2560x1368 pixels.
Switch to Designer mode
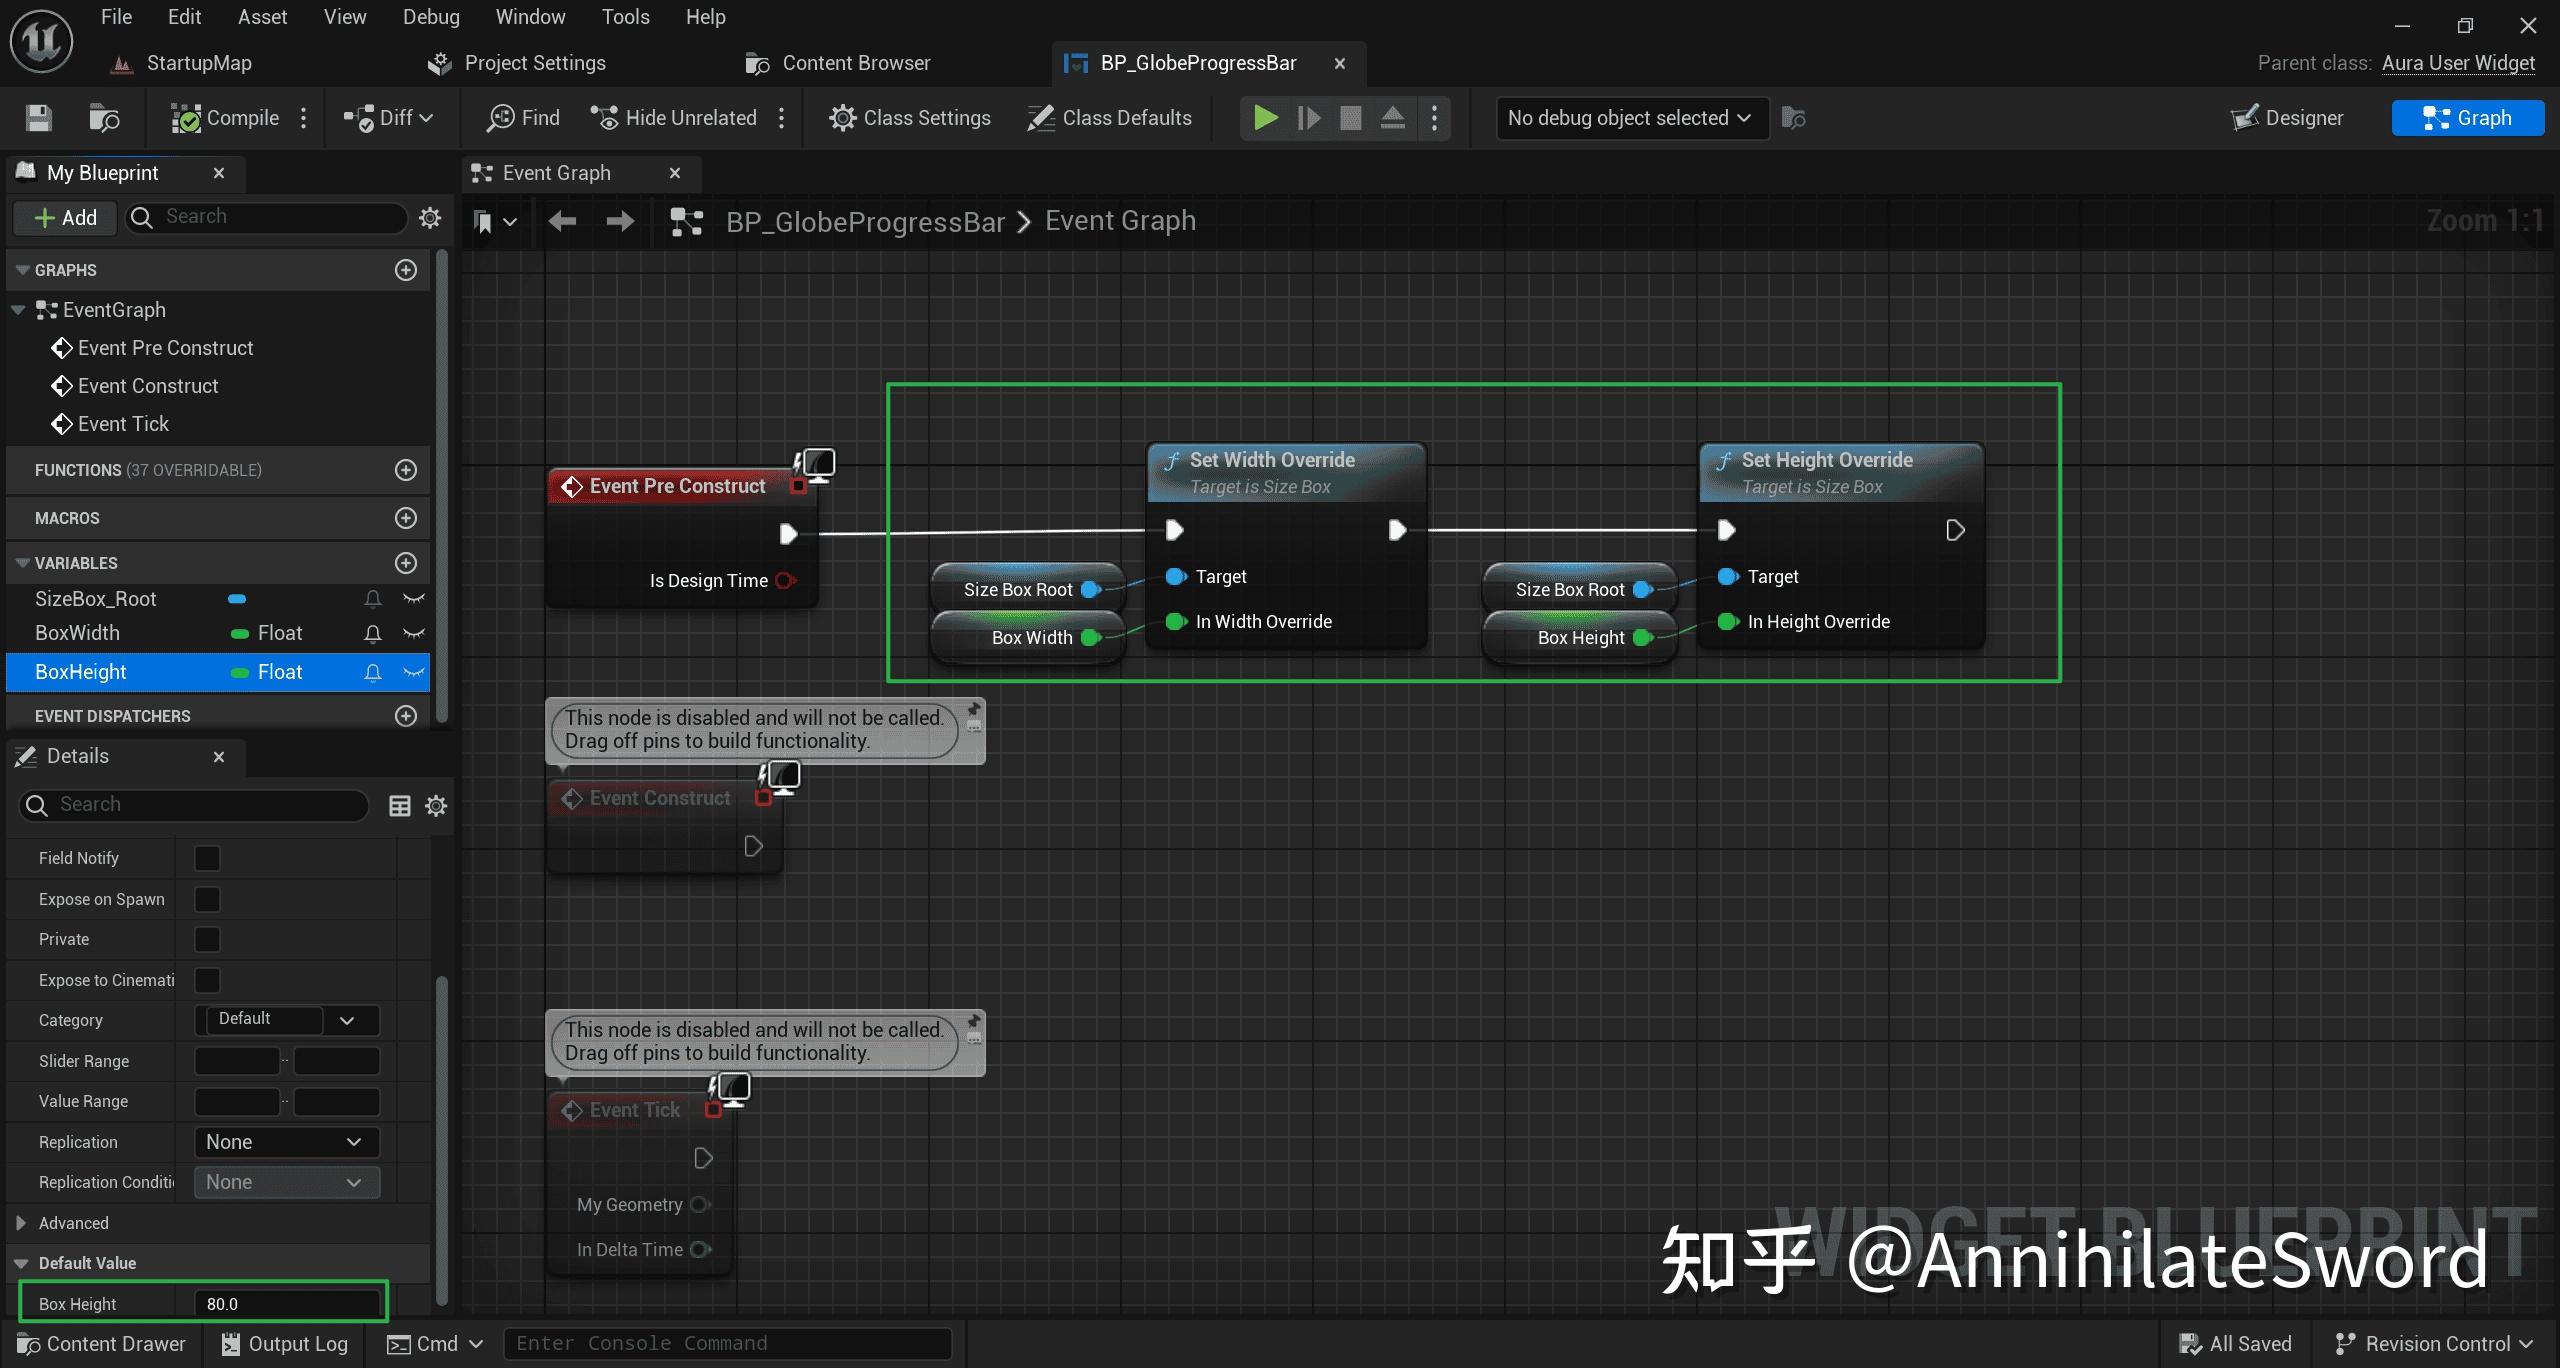point(2288,117)
